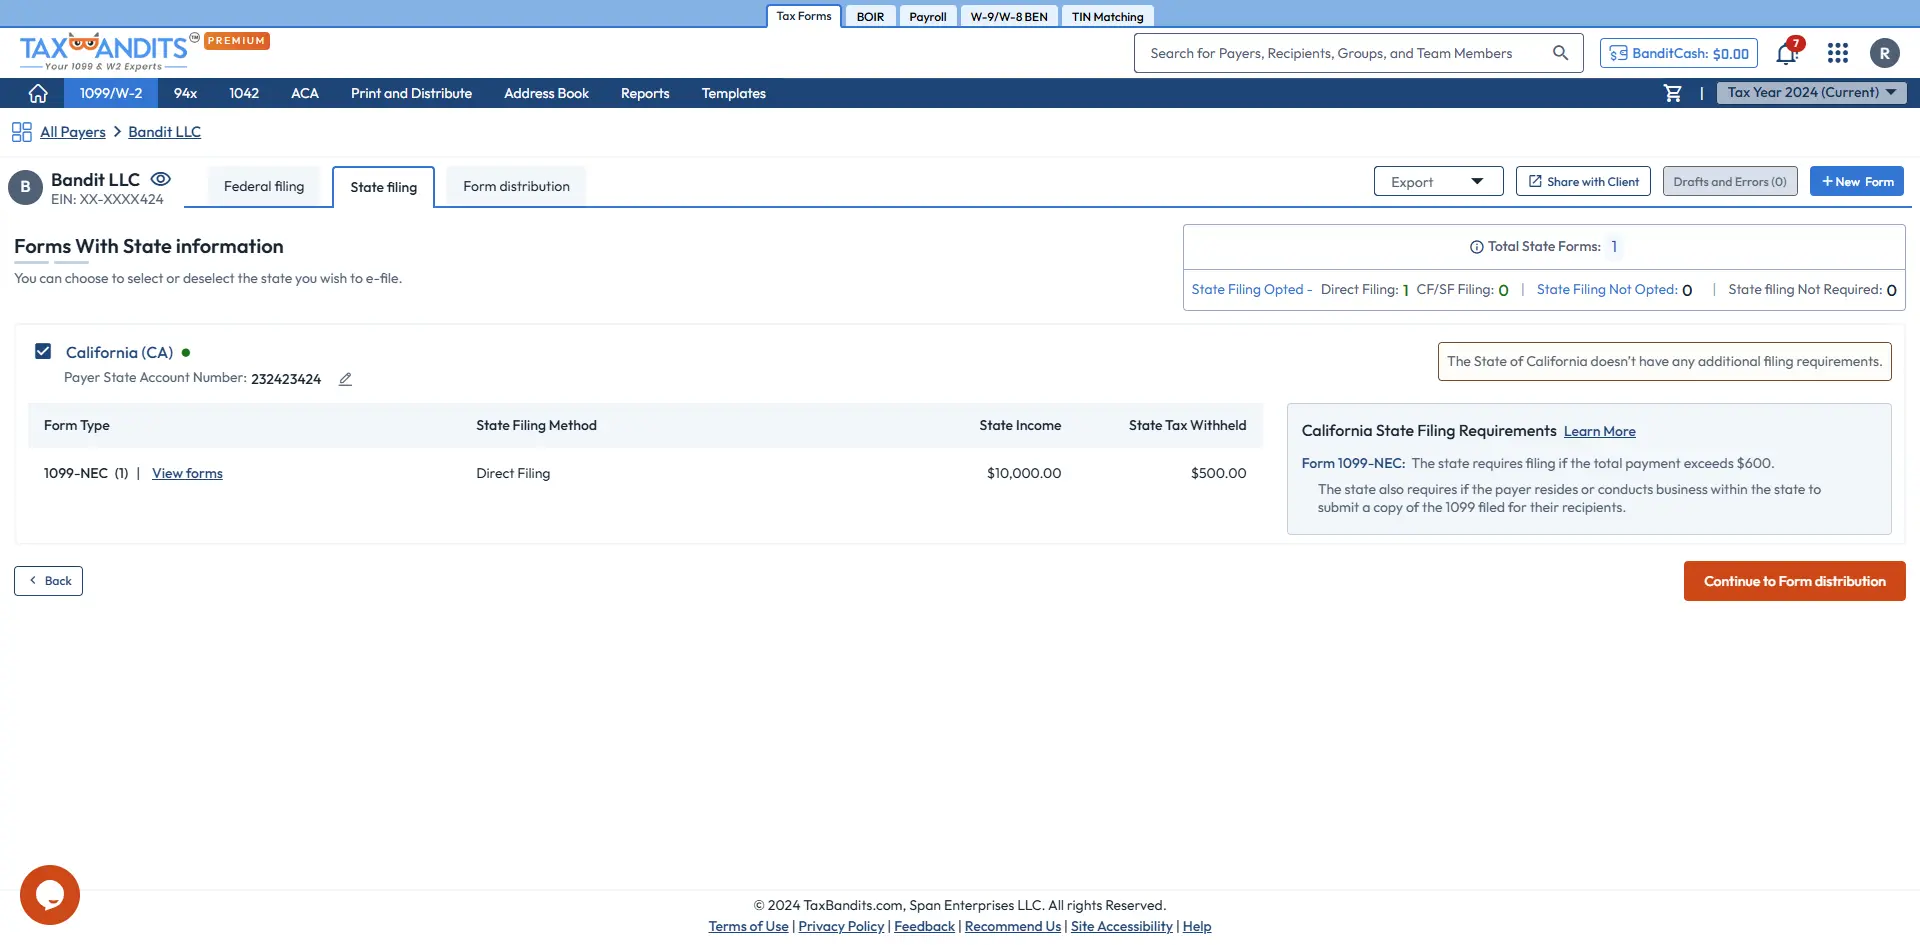Open the live chat bubble
The width and height of the screenshot is (1920, 945).
pos(50,895)
